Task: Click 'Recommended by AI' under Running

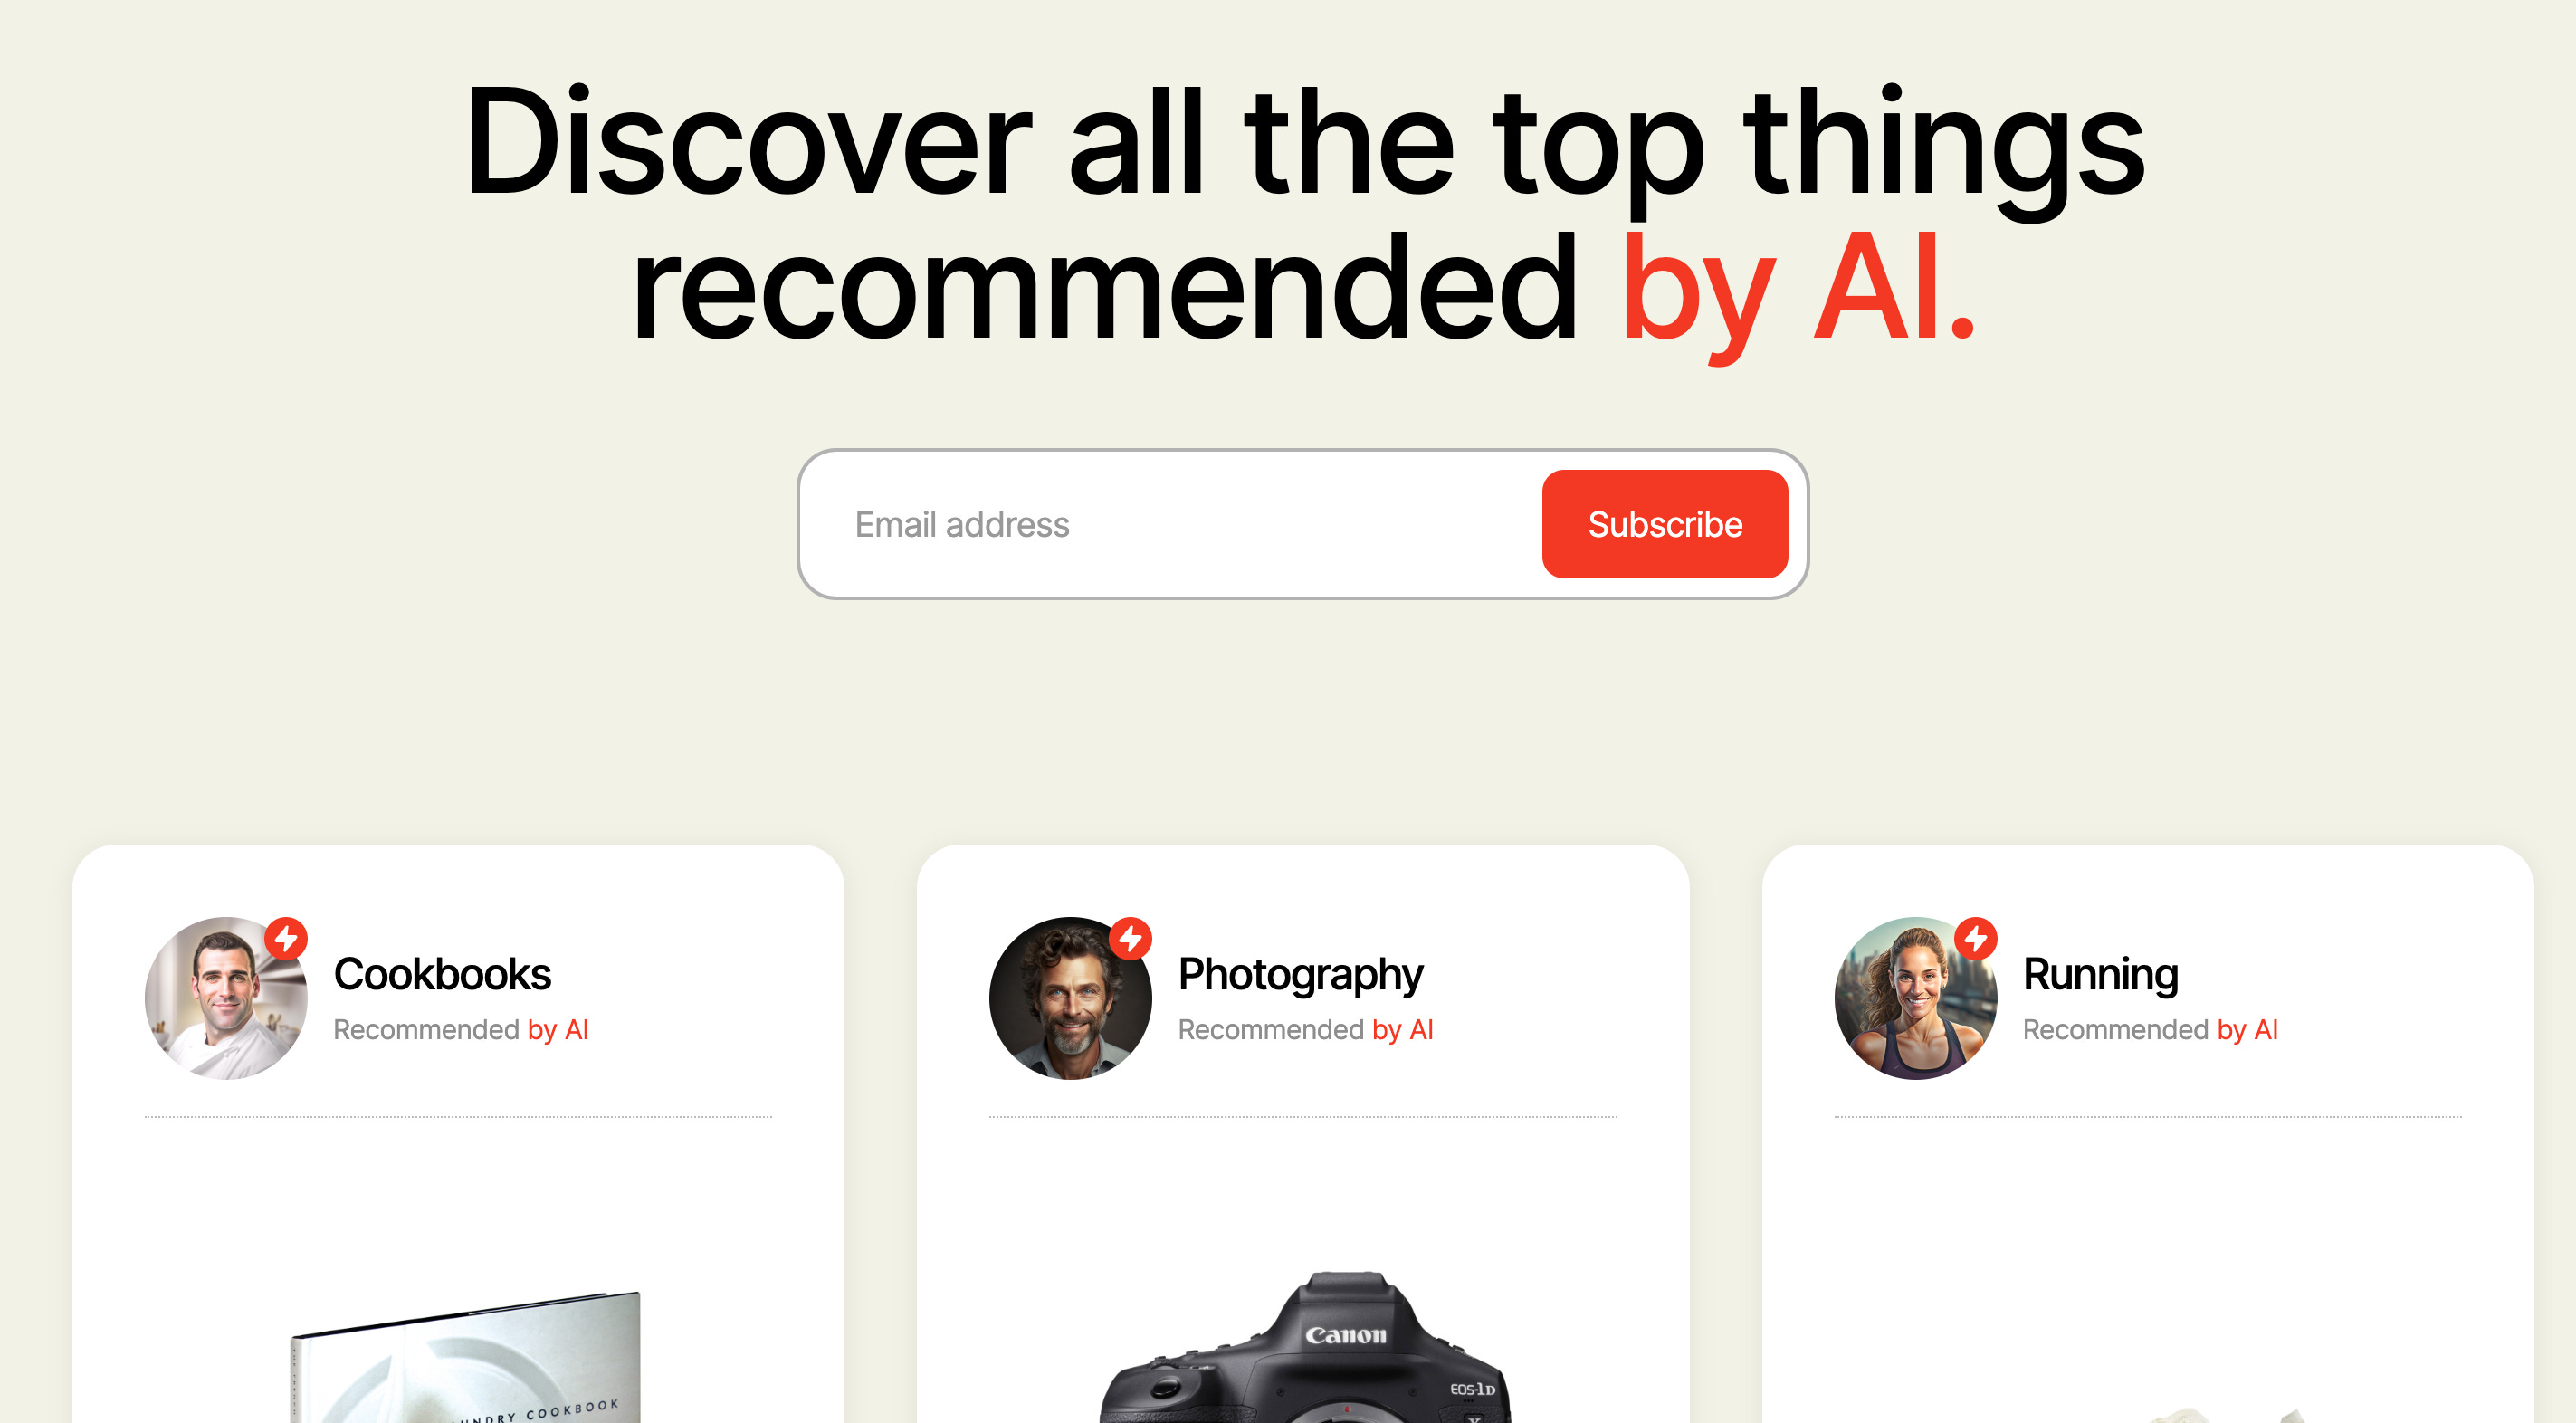Action: (x=2151, y=1030)
